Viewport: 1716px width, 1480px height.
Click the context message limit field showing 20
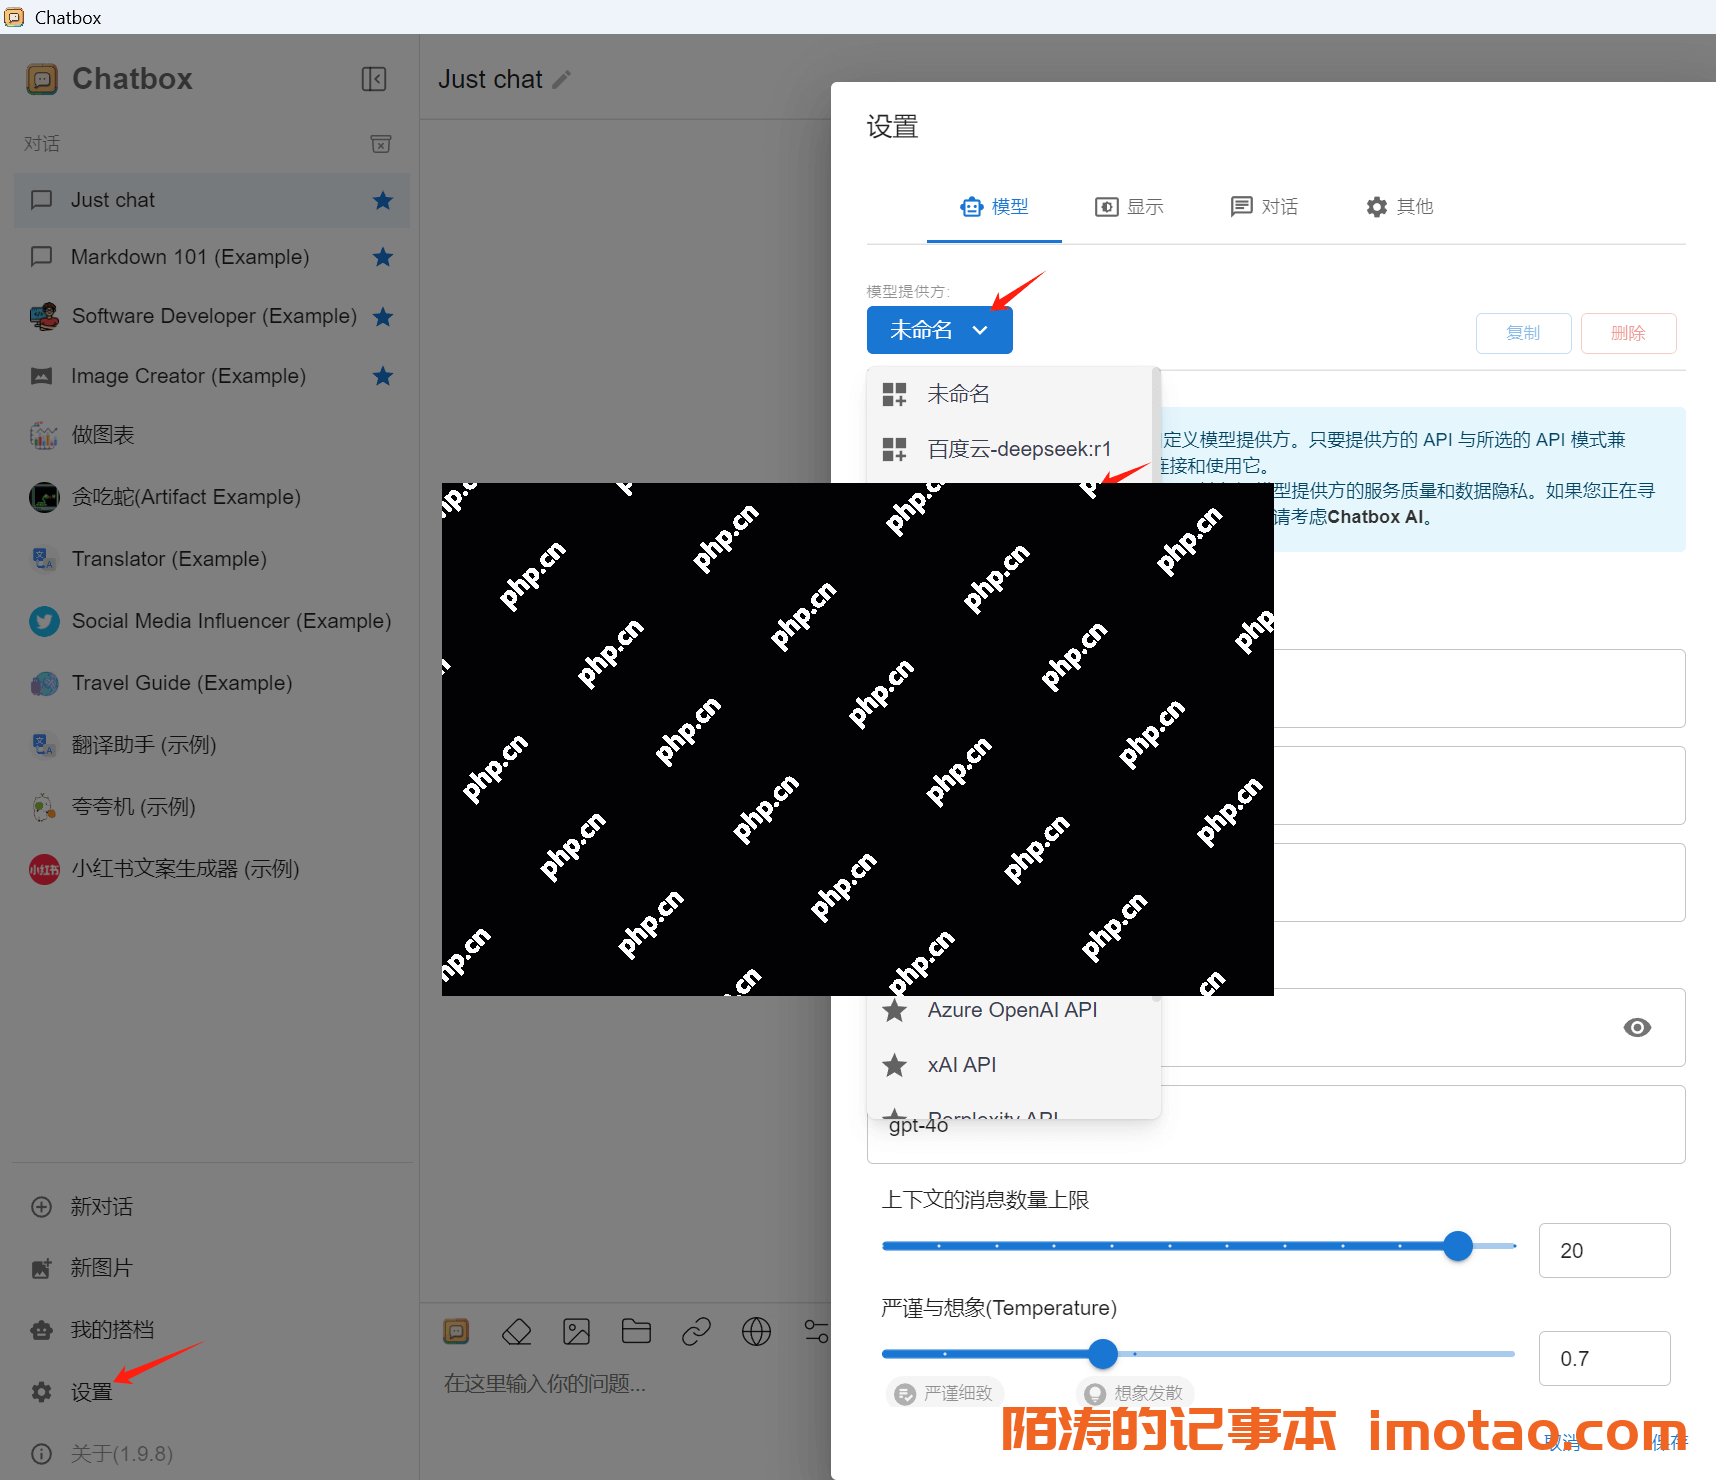click(x=1604, y=1250)
